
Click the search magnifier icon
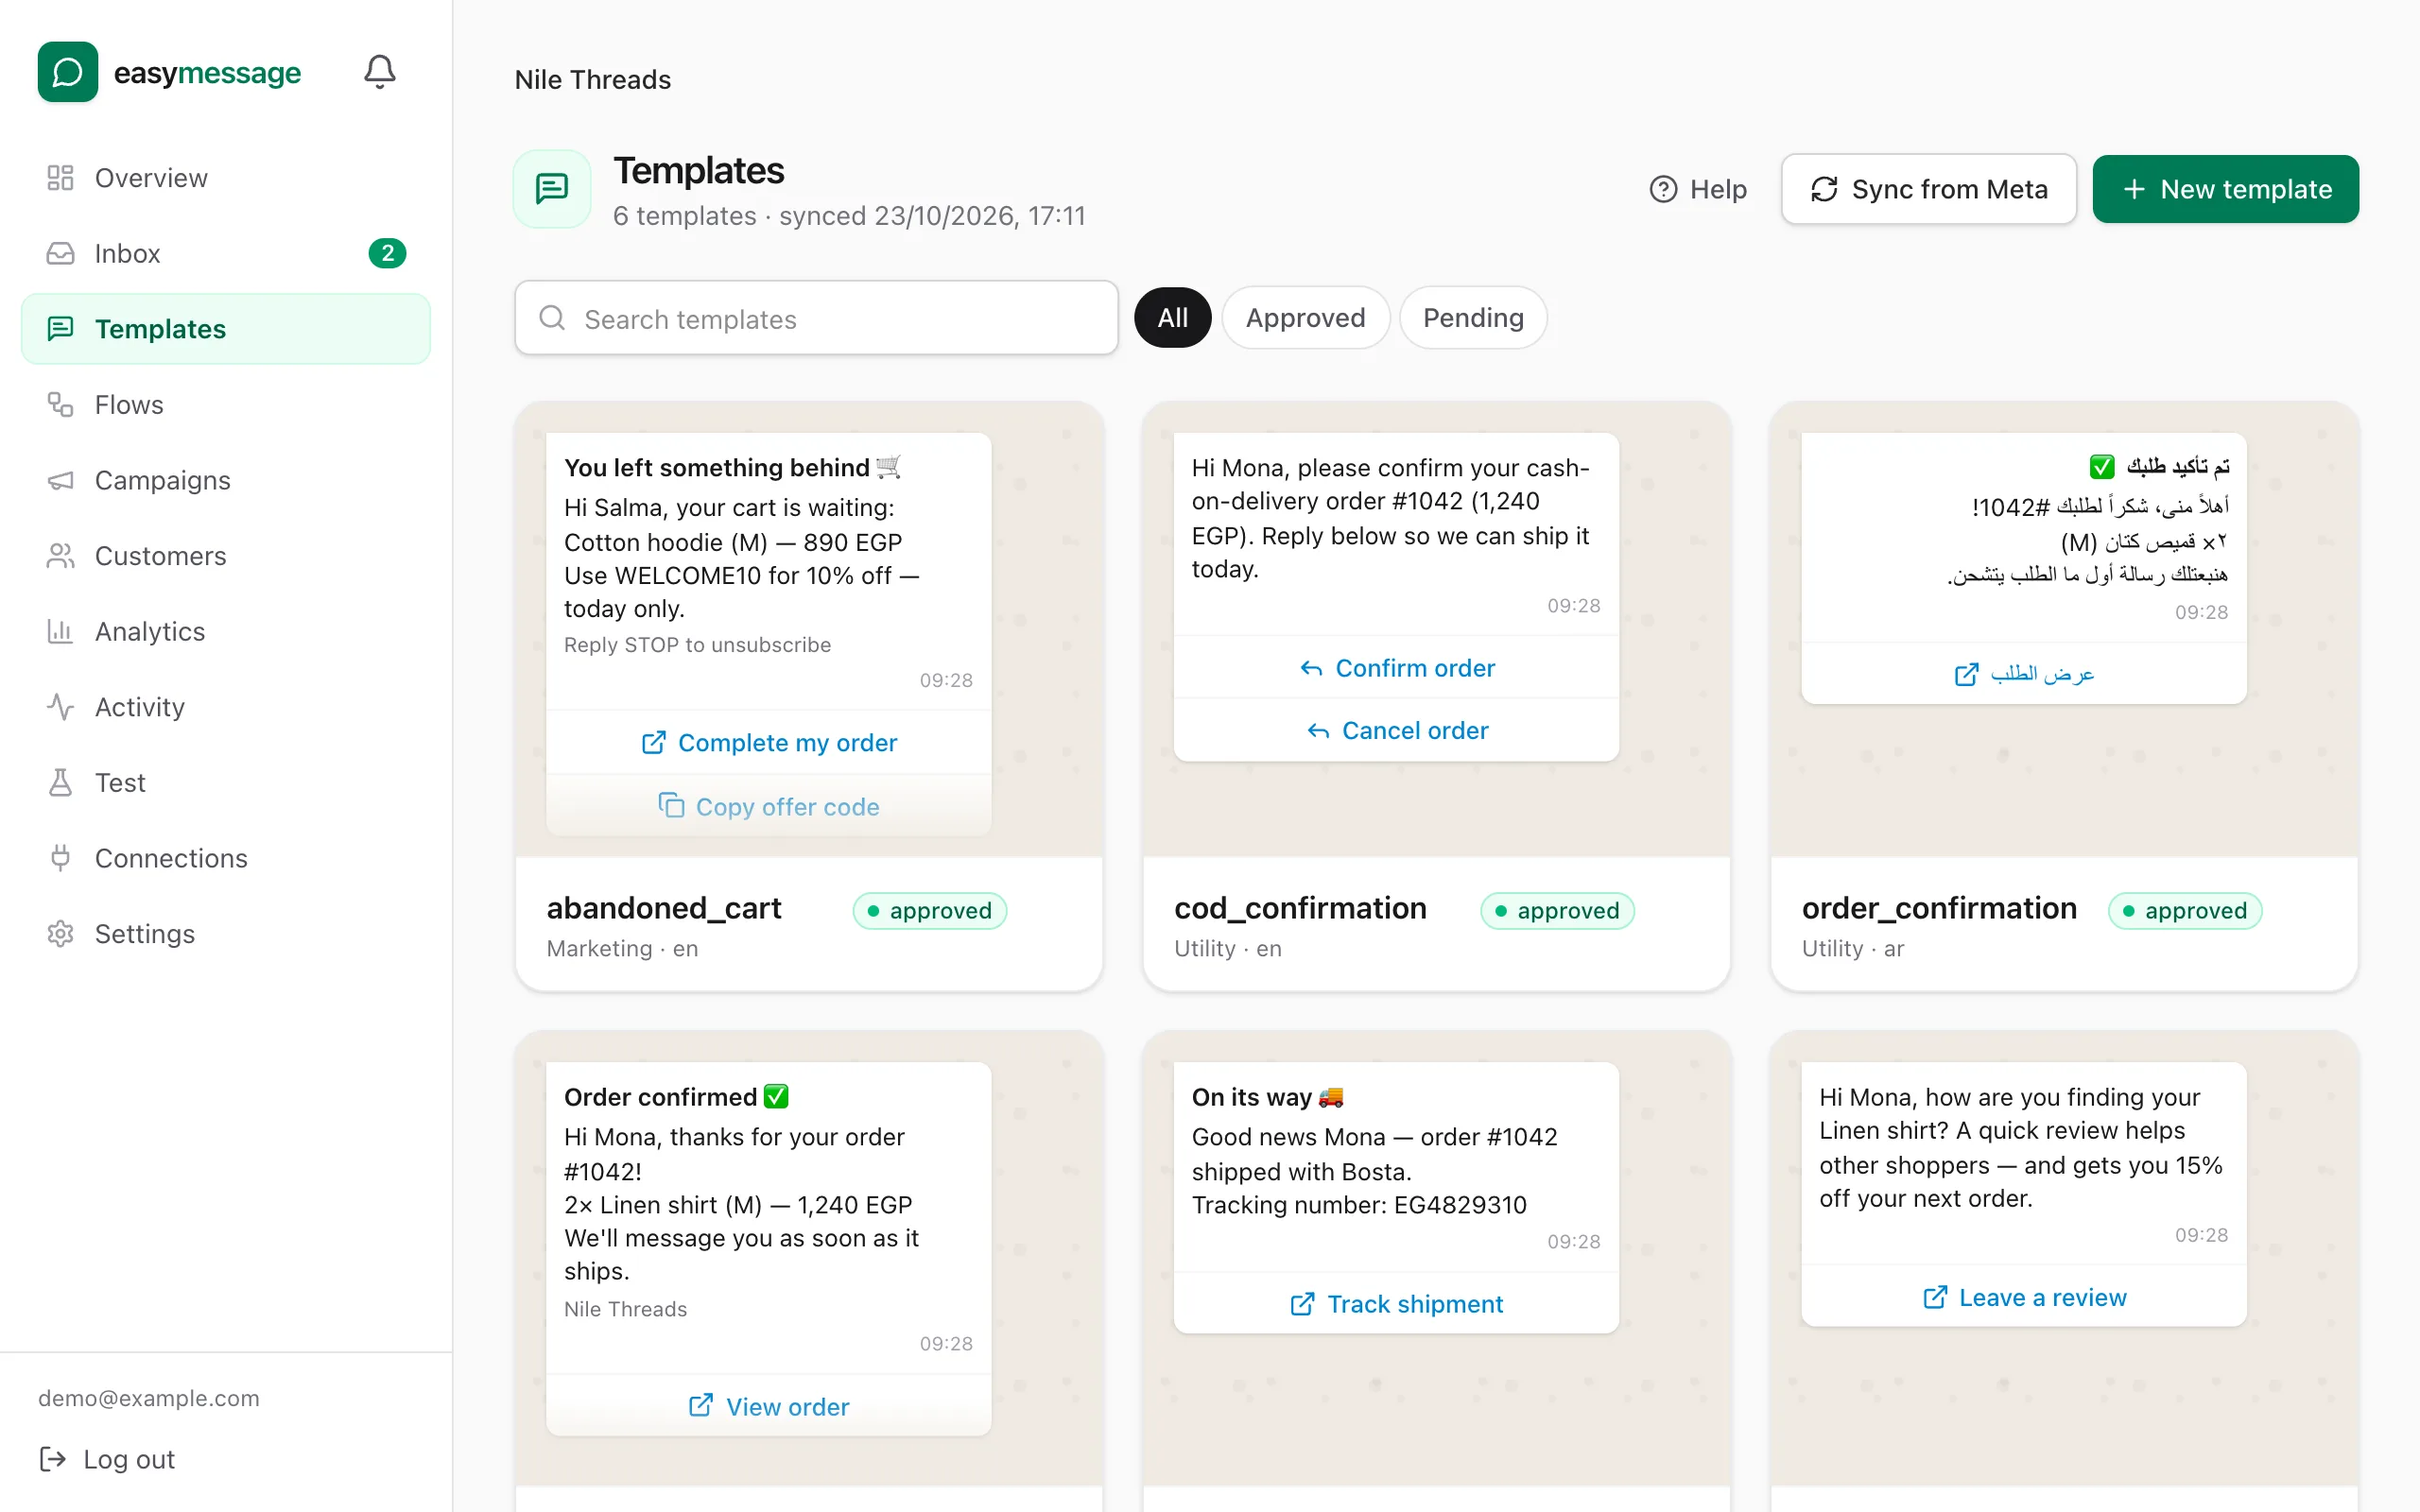(x=552, y=318)
